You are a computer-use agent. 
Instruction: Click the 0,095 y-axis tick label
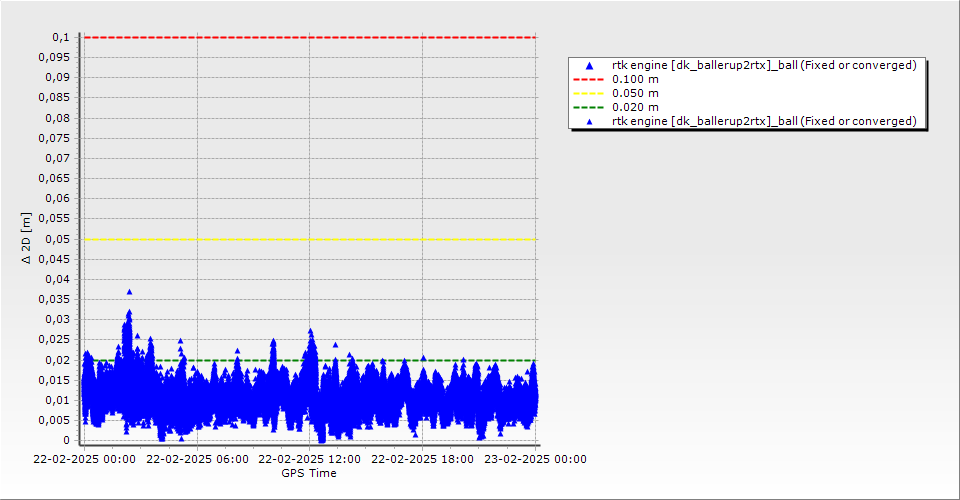click(54, 58)
